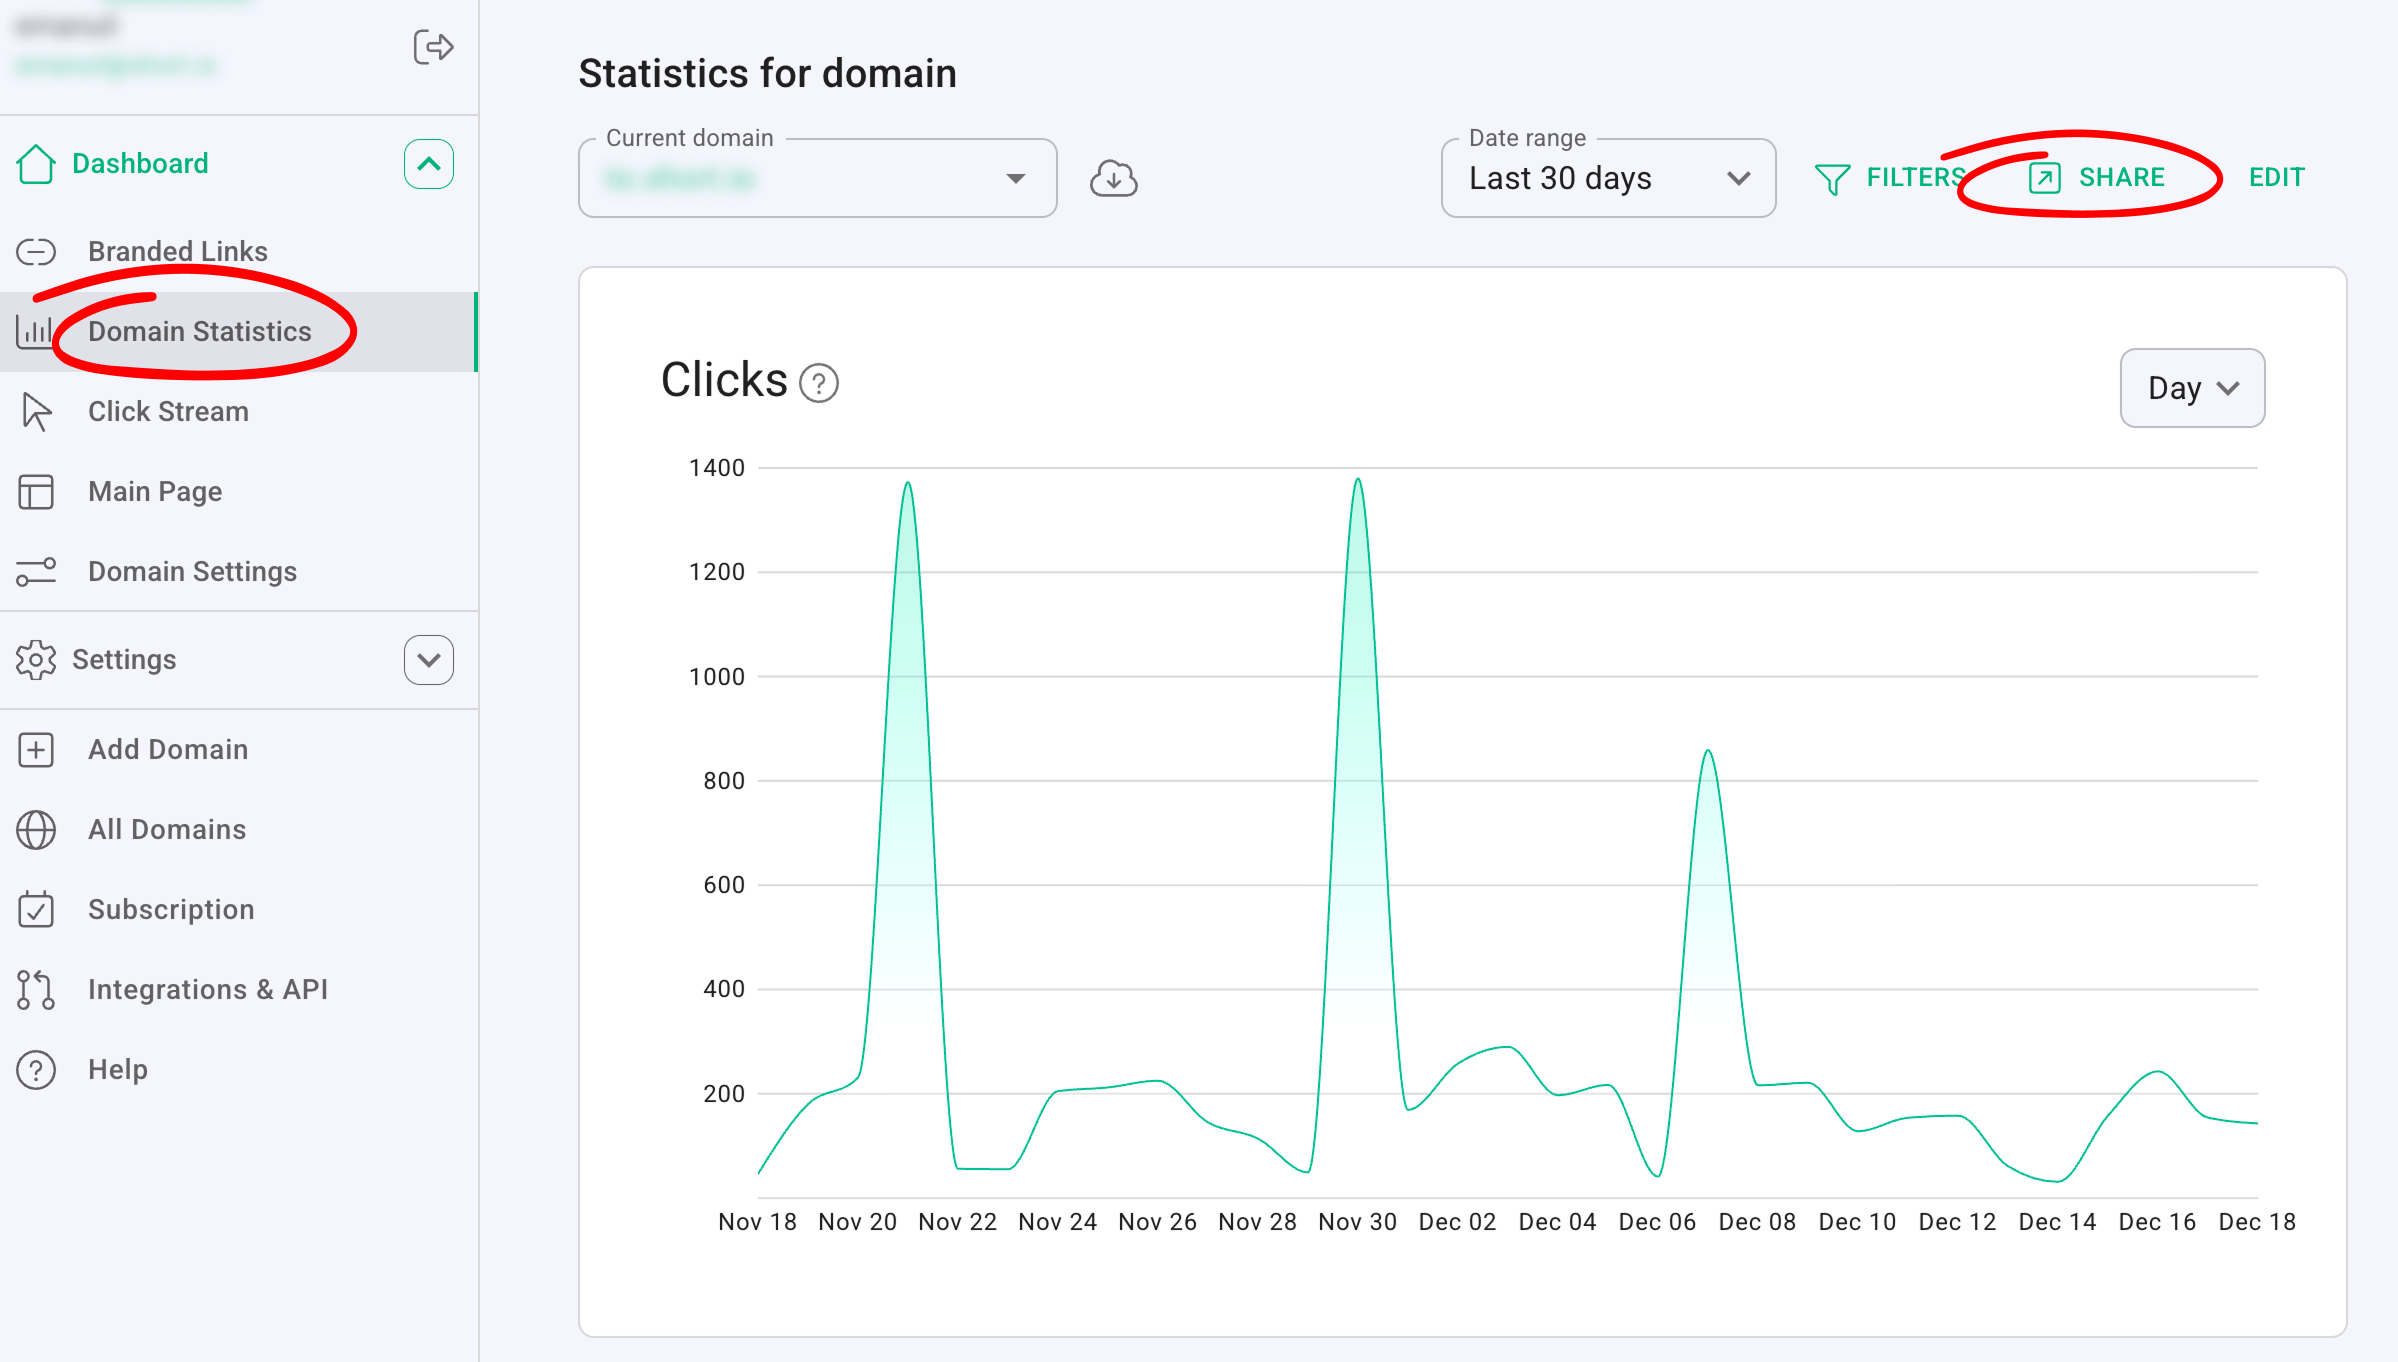The width and height of the screenshot is (2398, 1362).
Task: Click the cloud download export icon
Action: tap(1113, 179)
